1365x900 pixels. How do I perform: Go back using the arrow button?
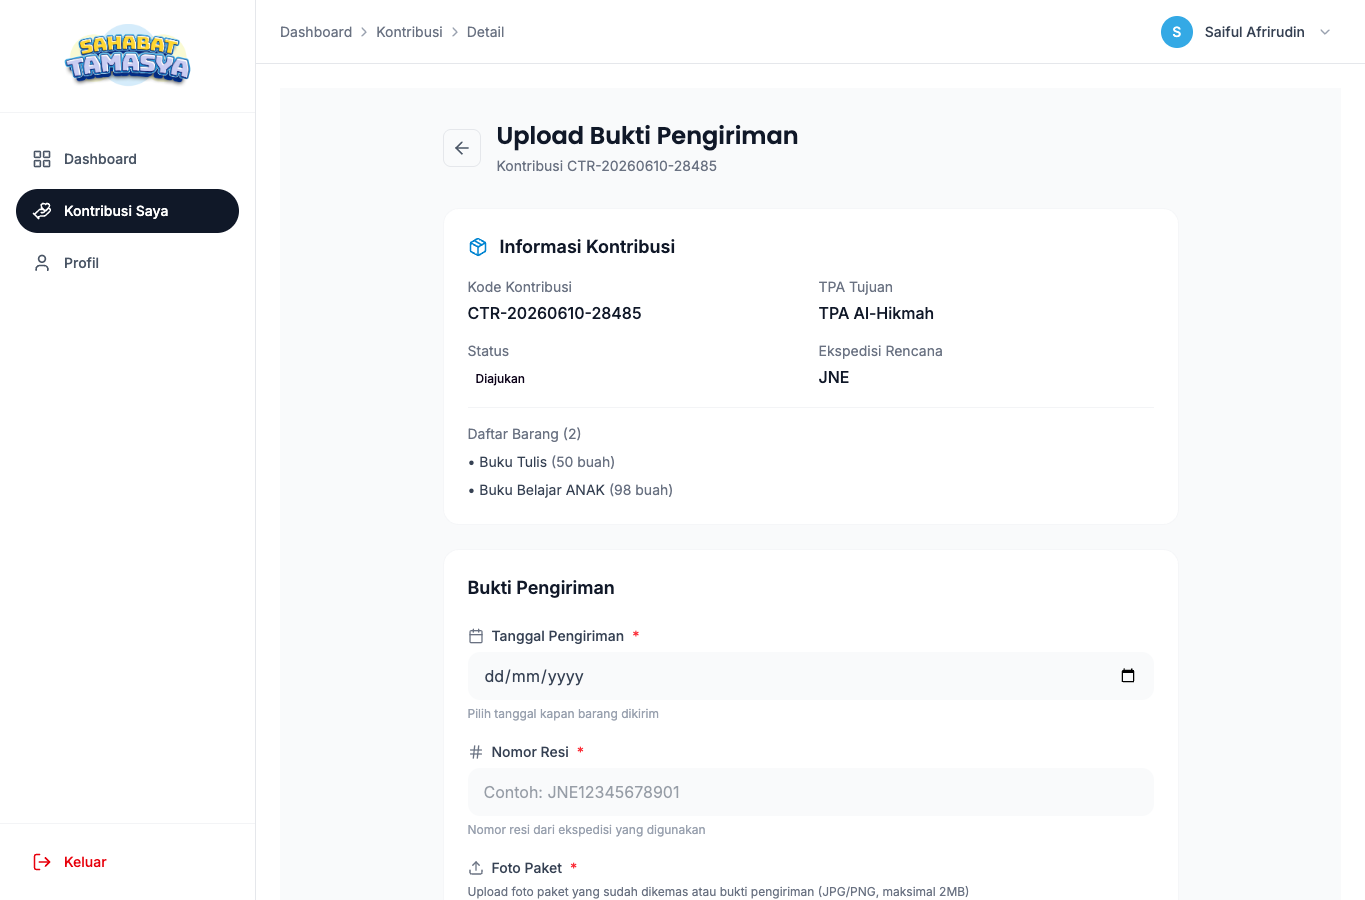462,148
